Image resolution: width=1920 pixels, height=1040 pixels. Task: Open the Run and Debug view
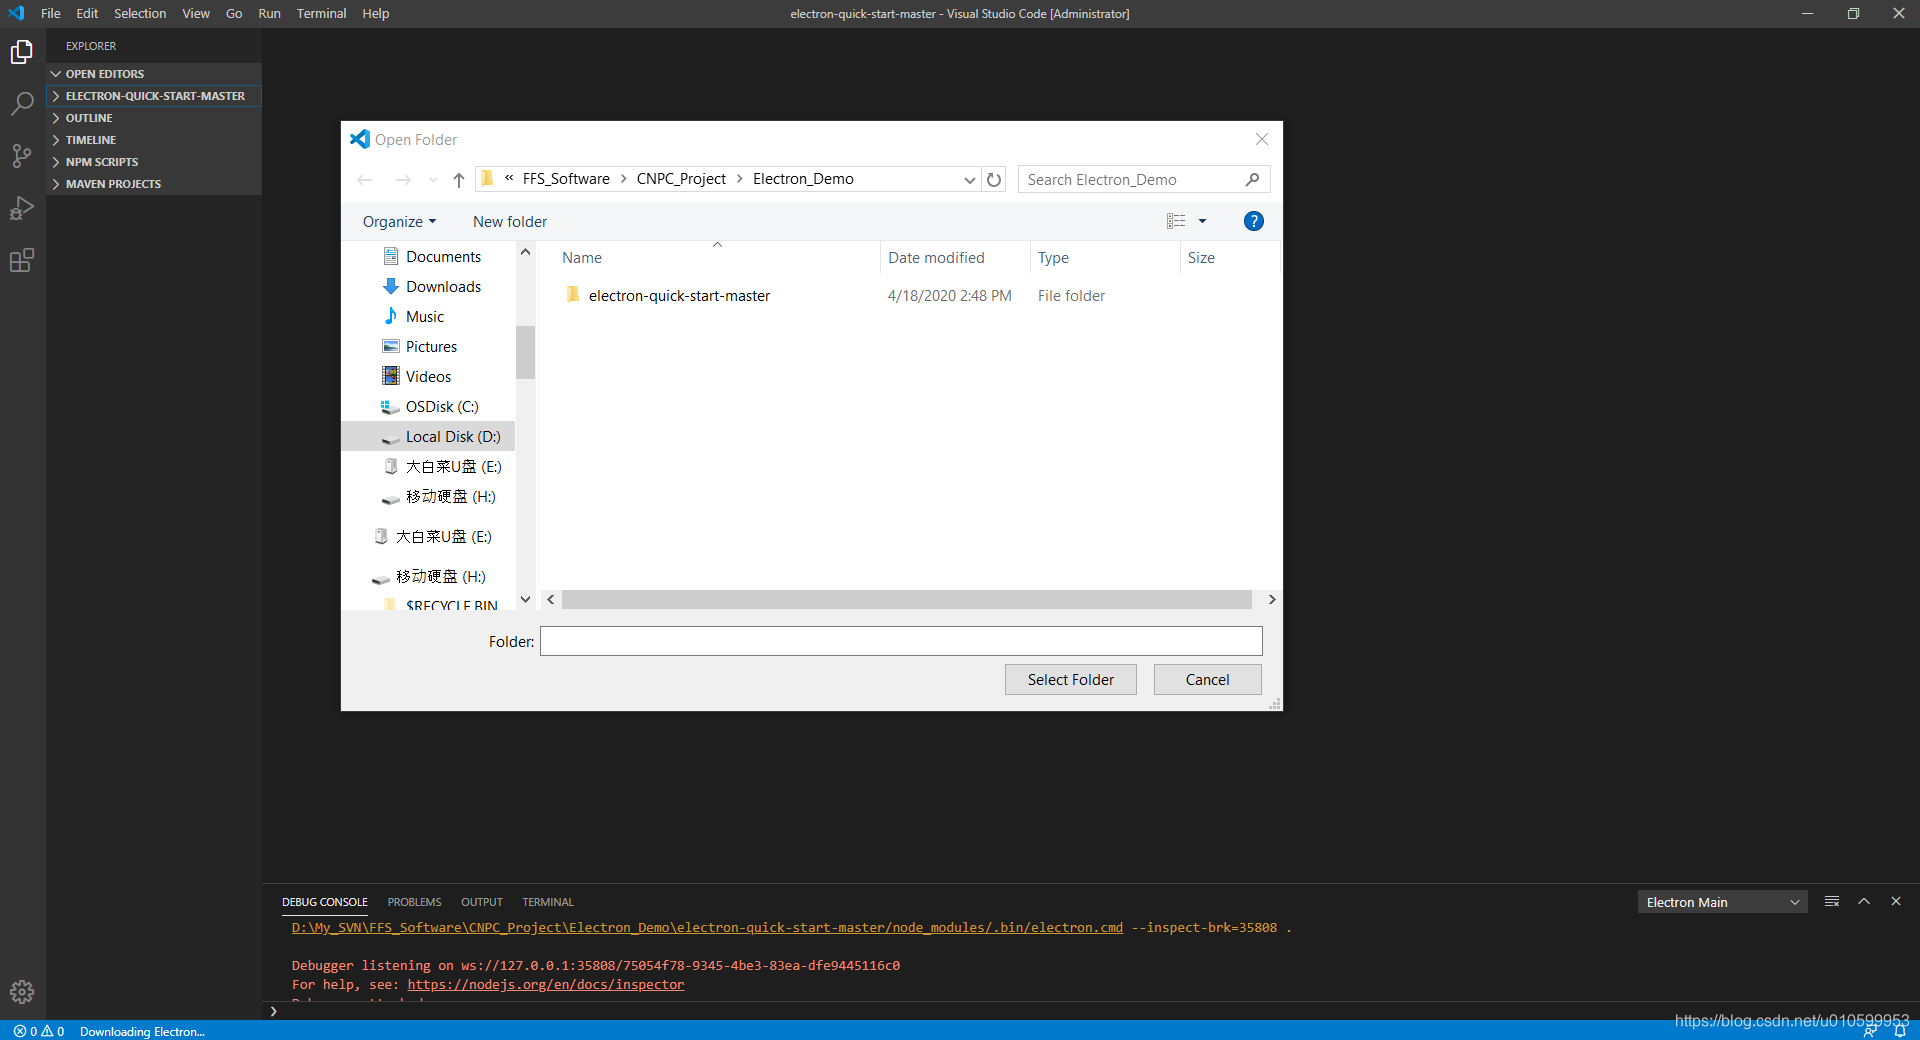22,208
